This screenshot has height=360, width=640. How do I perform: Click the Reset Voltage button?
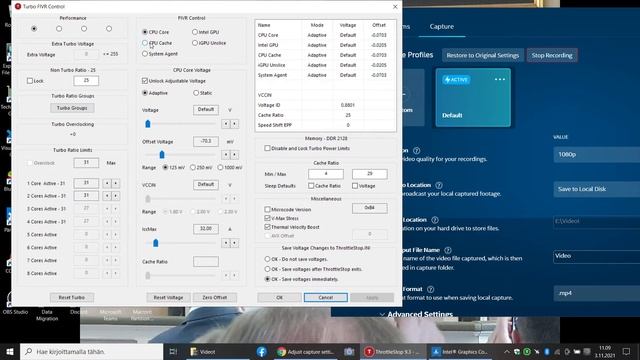(168, 297)
